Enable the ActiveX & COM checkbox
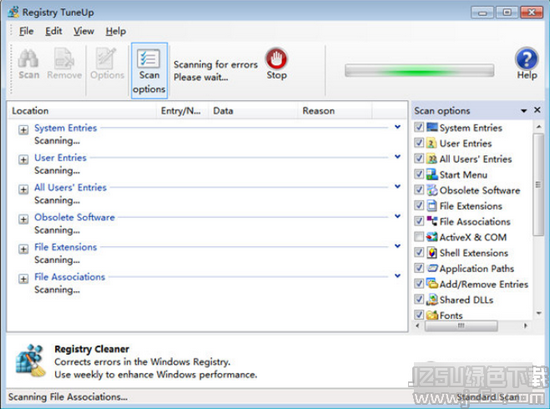This screenshot has width=550, height=409. (x=419, y=236)
